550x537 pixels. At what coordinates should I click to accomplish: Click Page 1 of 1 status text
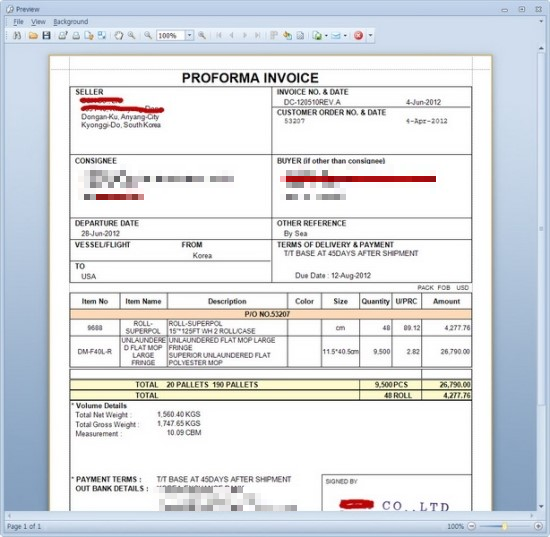[24, 526]
